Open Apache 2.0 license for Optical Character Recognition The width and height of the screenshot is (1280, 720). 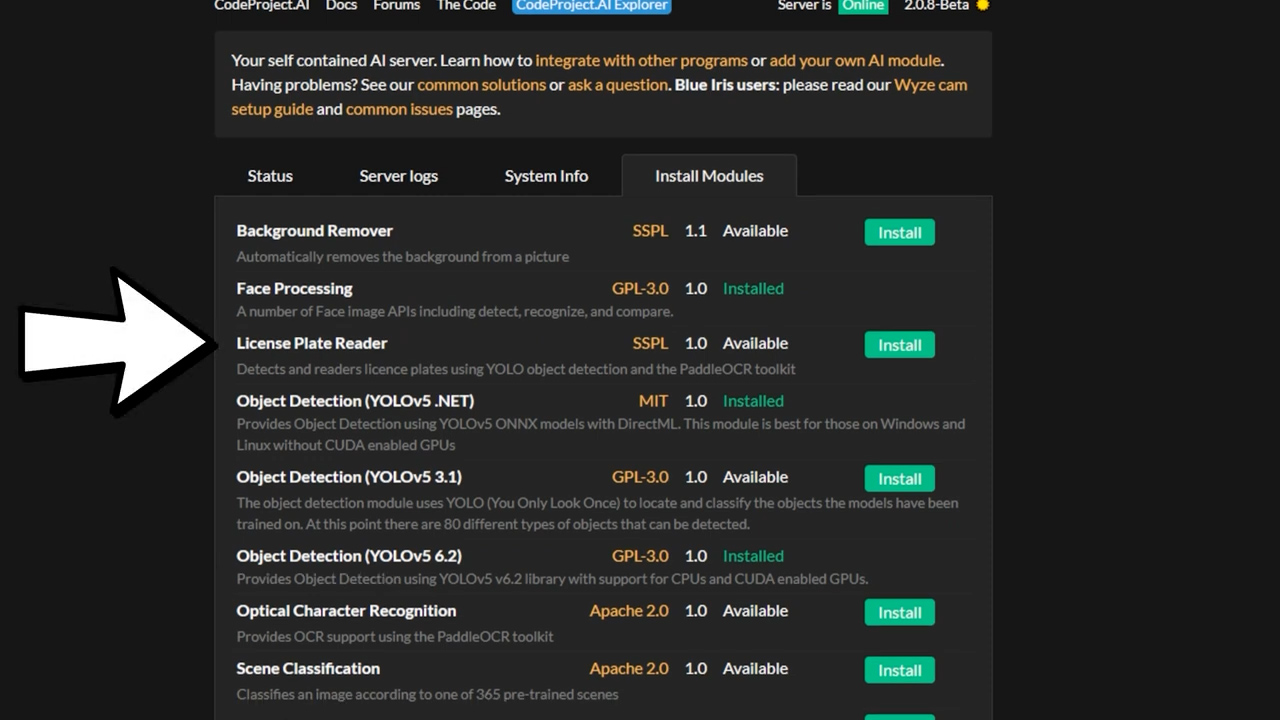[x=629, y=611]
